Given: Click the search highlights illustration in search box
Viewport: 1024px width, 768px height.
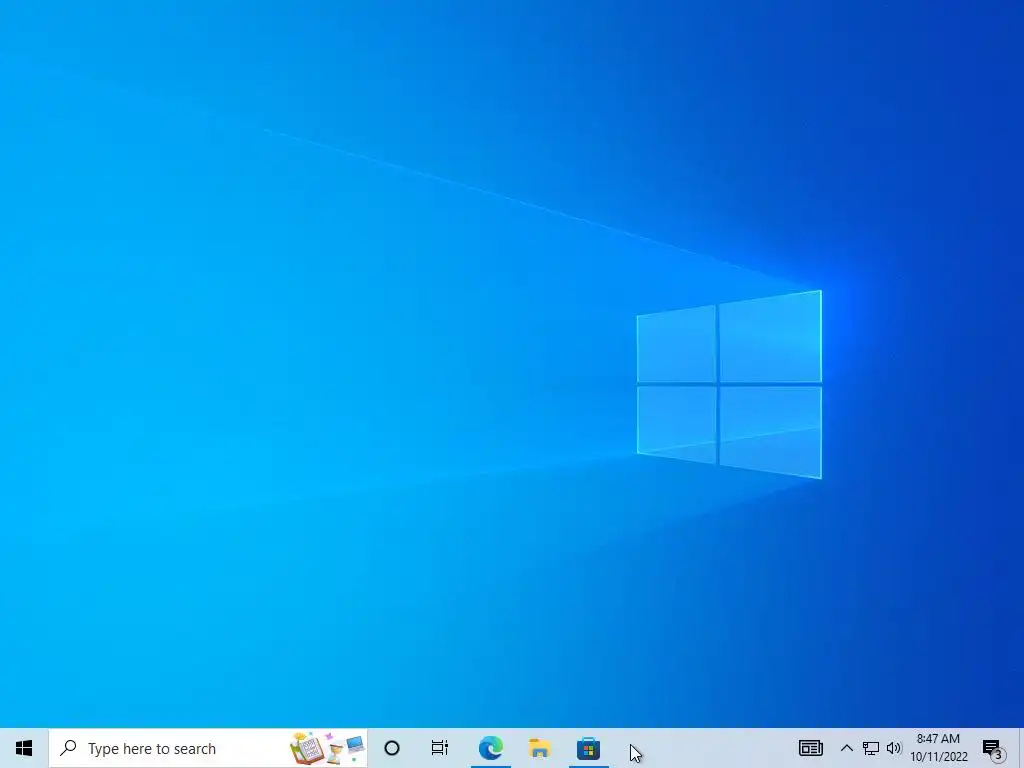Looking at the screenshot, I should (327, 748).
